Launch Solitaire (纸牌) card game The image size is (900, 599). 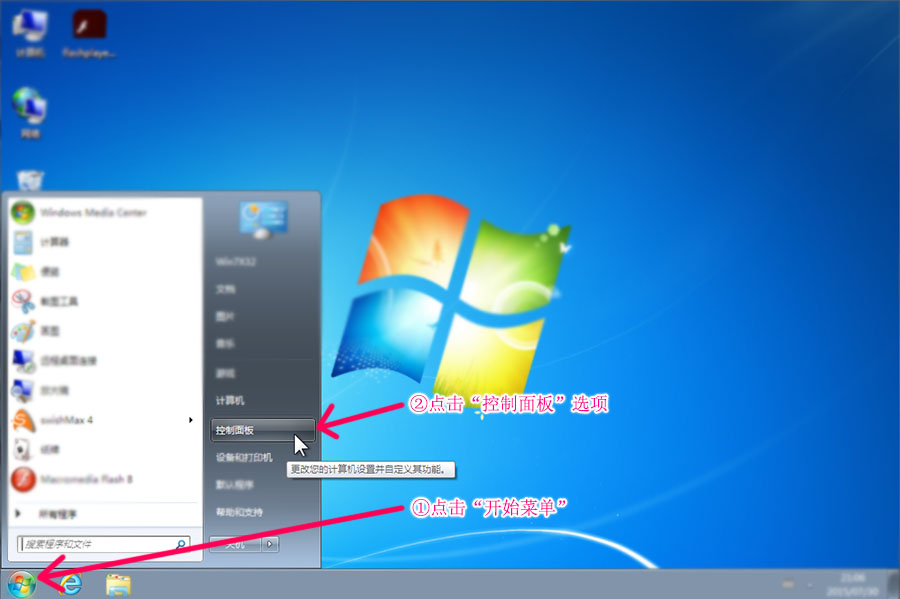point(105,450)
